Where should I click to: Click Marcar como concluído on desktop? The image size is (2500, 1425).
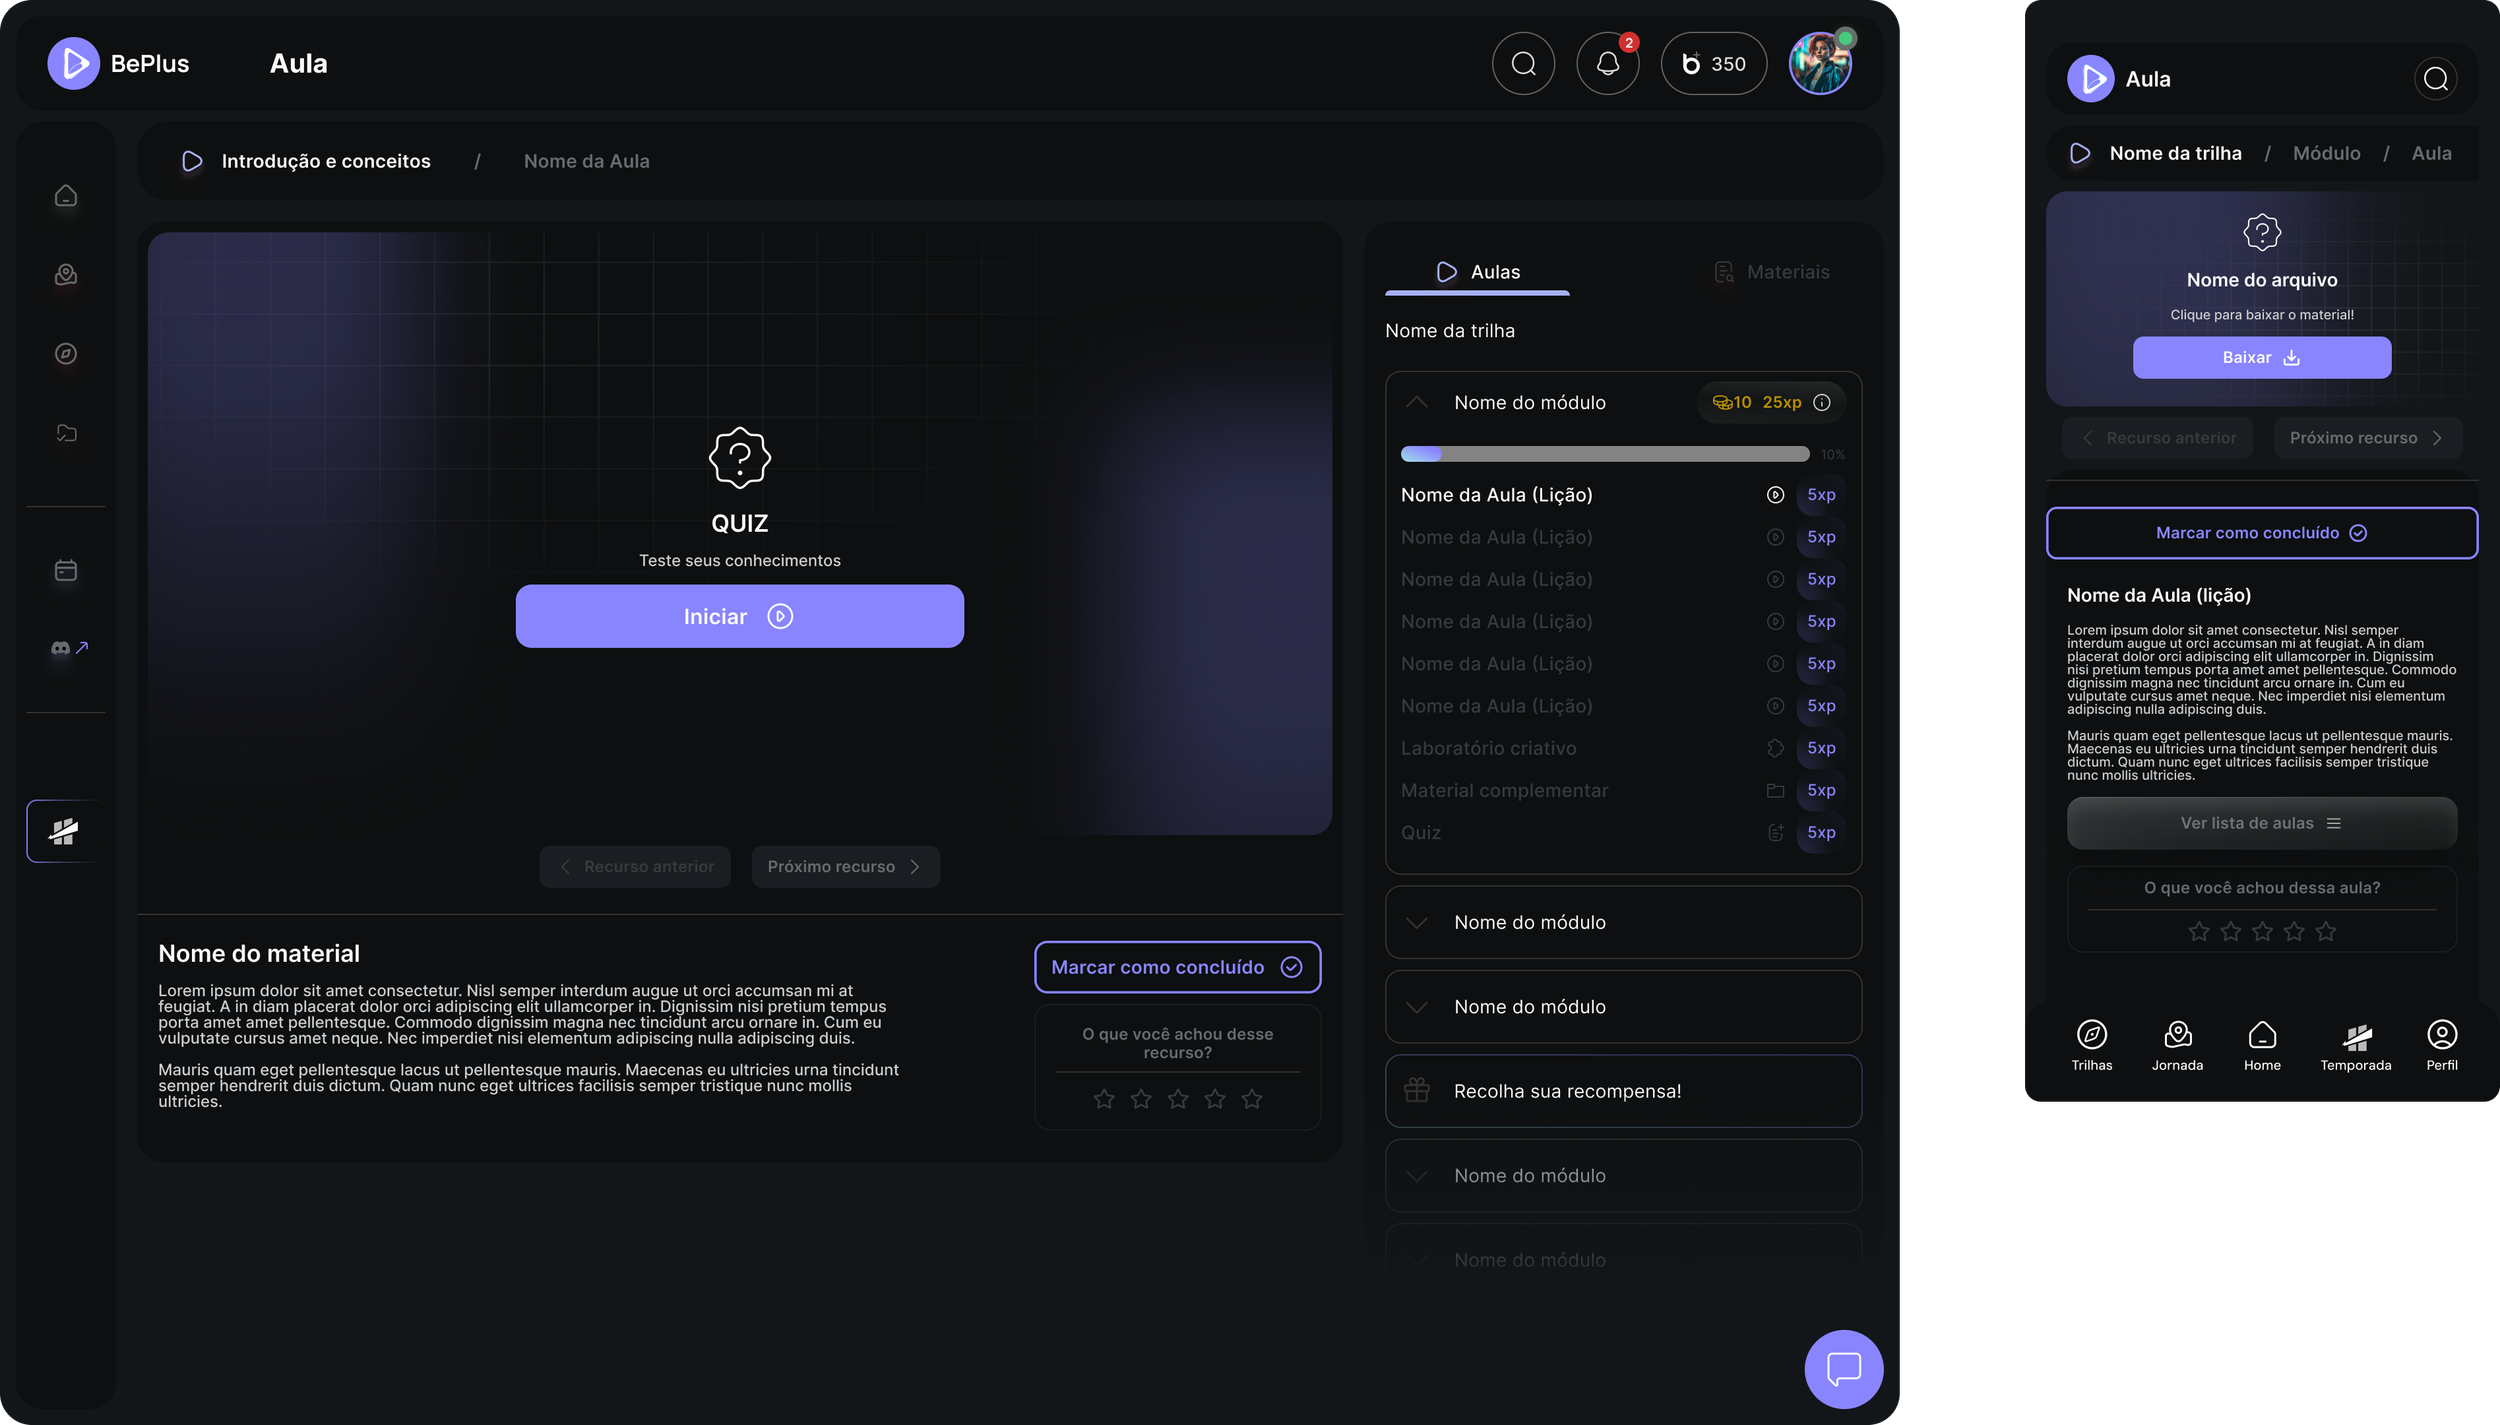point(1177,967)
